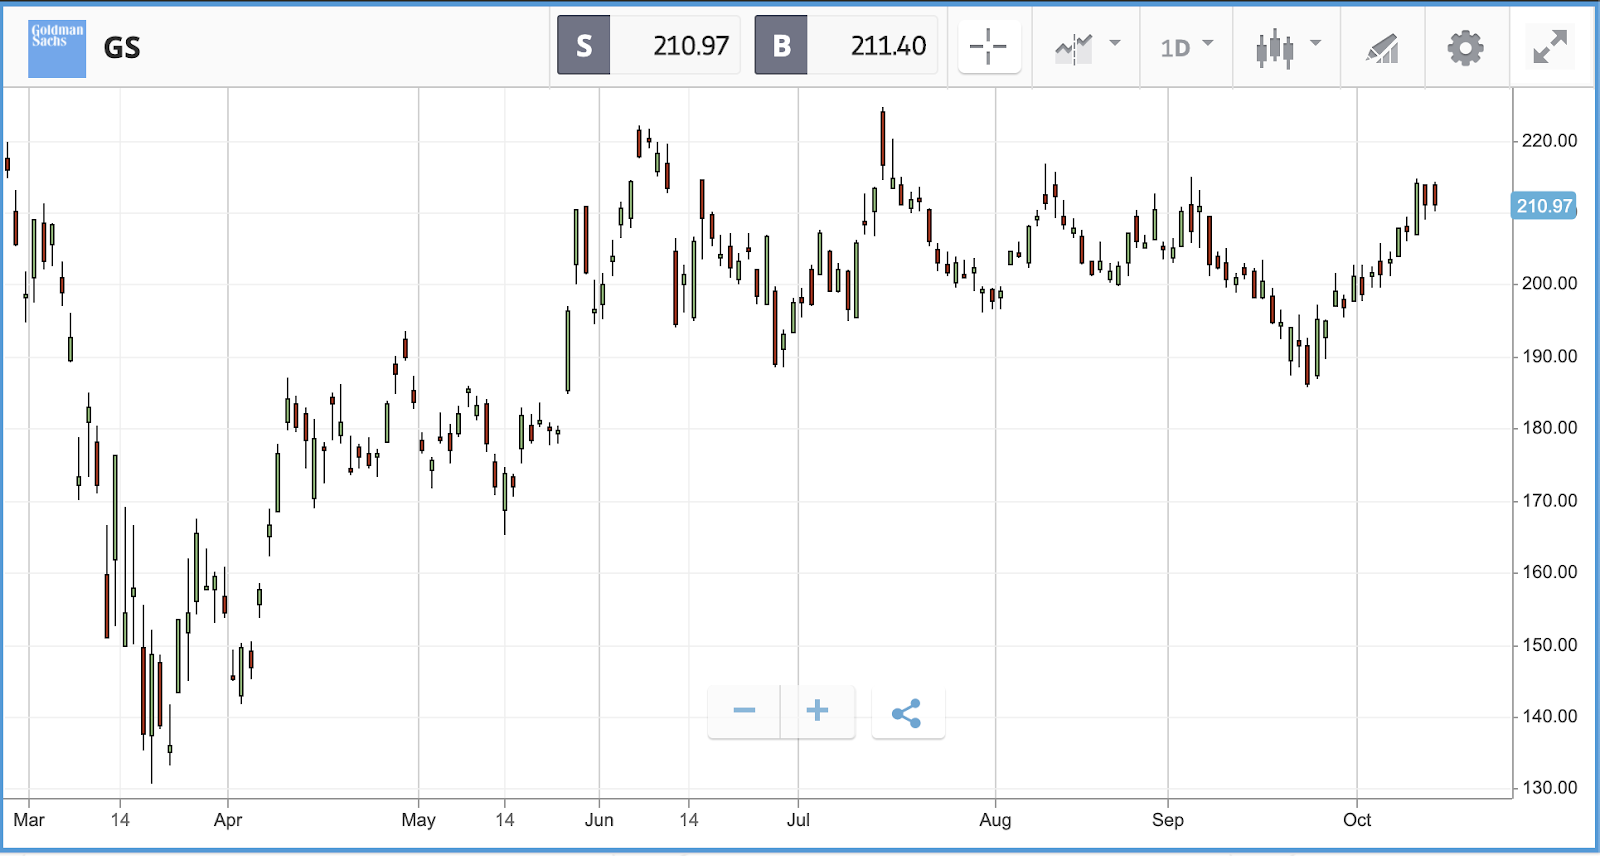Click the GS ticker symbol
This screenshot has height=856, width=1600.
(x=122, y=48)
